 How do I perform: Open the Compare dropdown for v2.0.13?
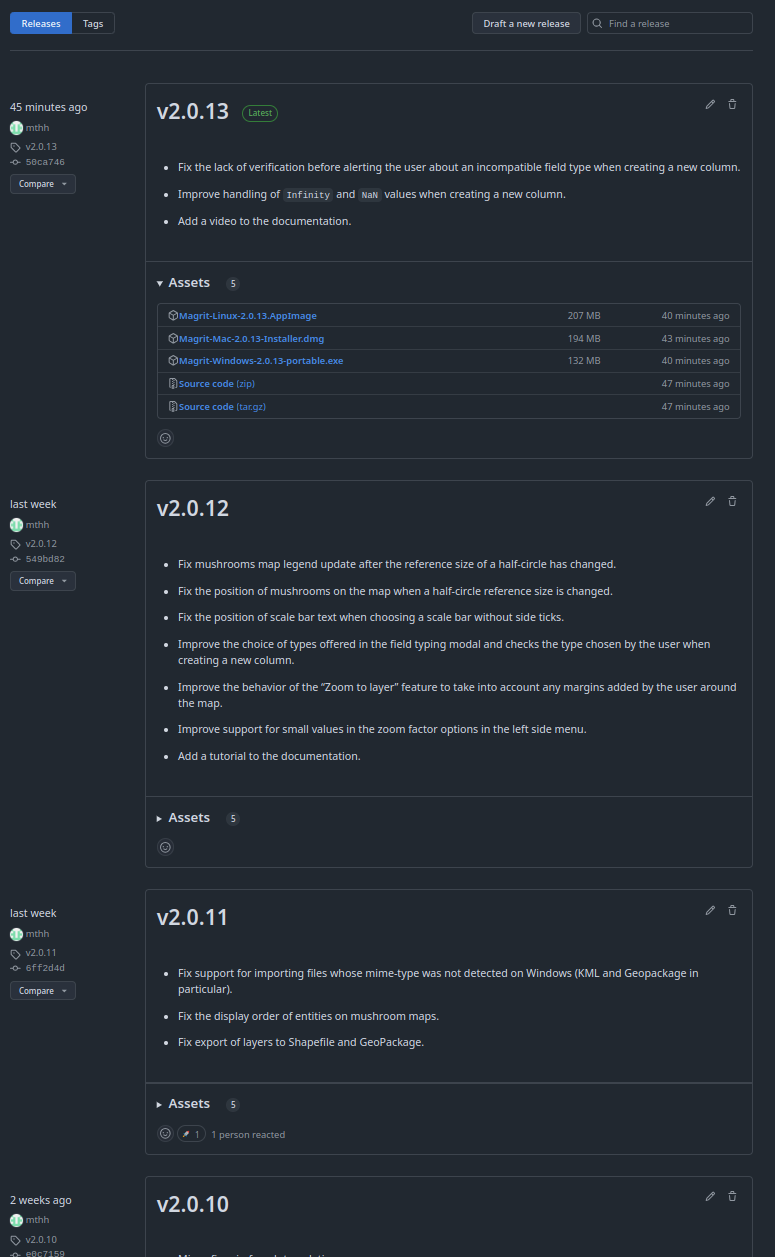pyautogui.click(x=43, y=184)
